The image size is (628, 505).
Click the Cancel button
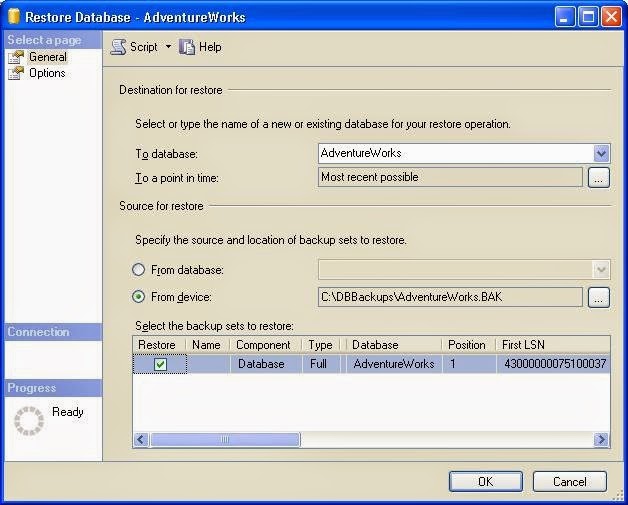pos(570,481)
